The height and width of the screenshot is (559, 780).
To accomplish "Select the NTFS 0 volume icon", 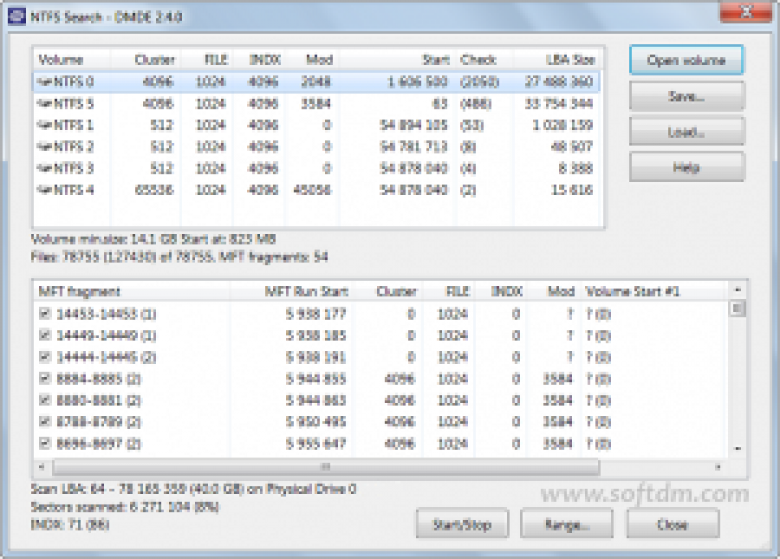I will pyautogui.click(x=44, y=82).
